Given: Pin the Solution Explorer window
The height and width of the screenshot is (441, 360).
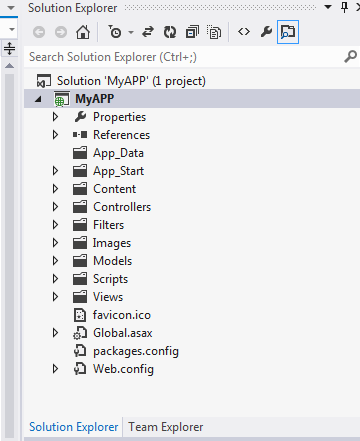Looking at the screenshot, I should point(344,7).
